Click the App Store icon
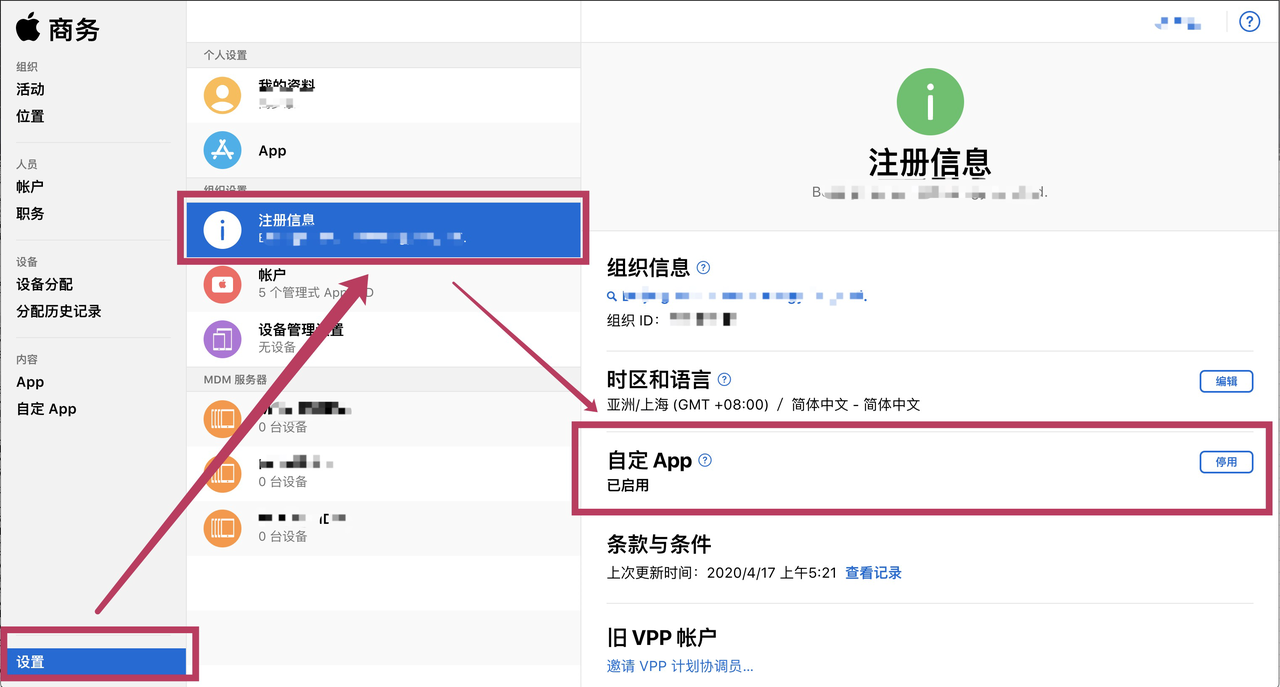 [222, 150]
